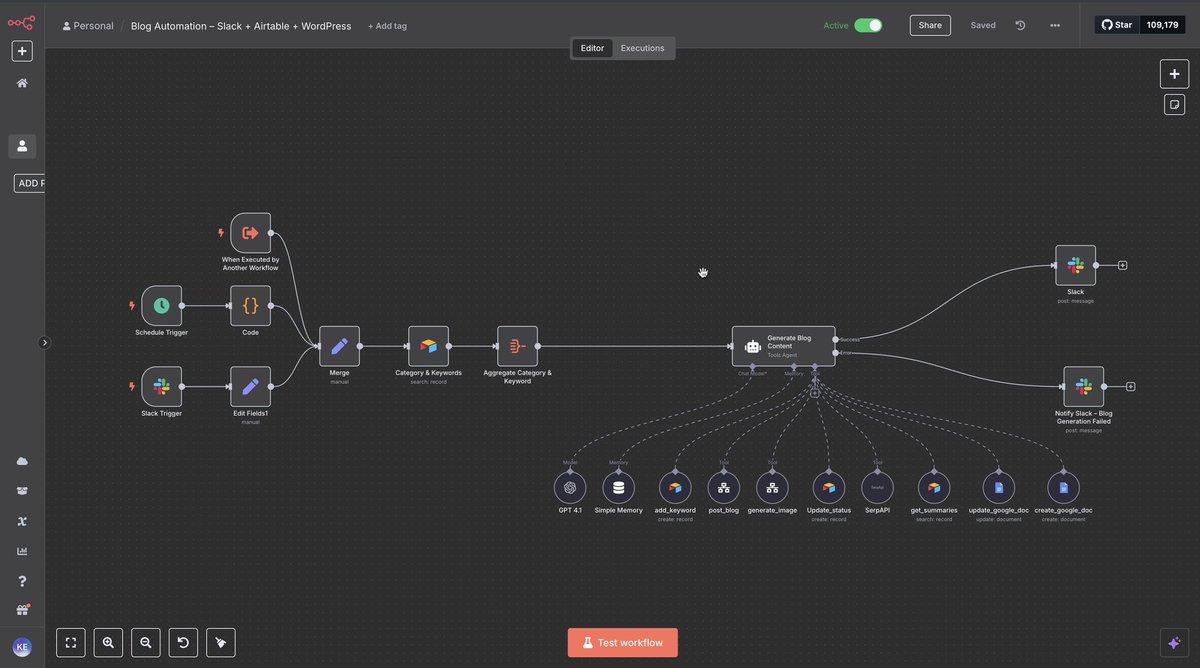
Task: Select the post_blog tool node
Action: [723, 488]
